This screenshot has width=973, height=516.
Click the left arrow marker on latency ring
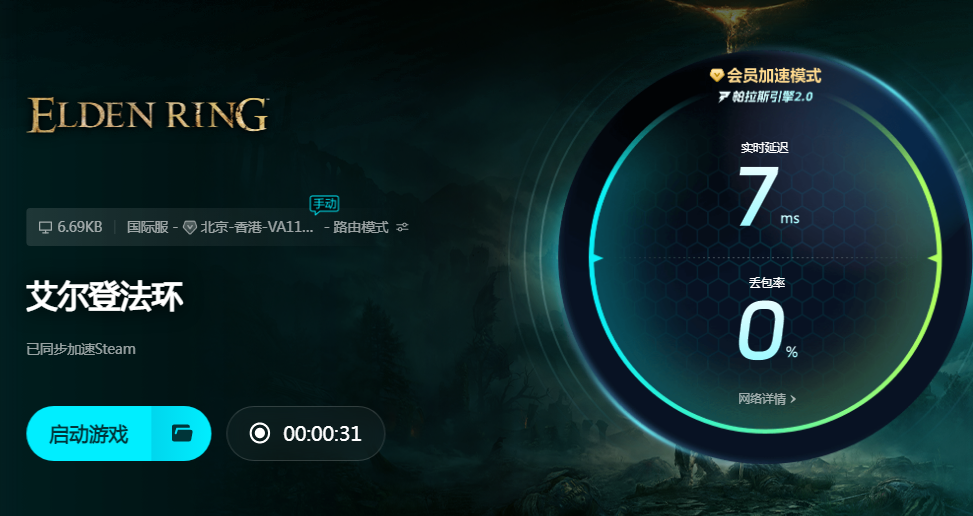pyautogui.click(x=597, y=258)
